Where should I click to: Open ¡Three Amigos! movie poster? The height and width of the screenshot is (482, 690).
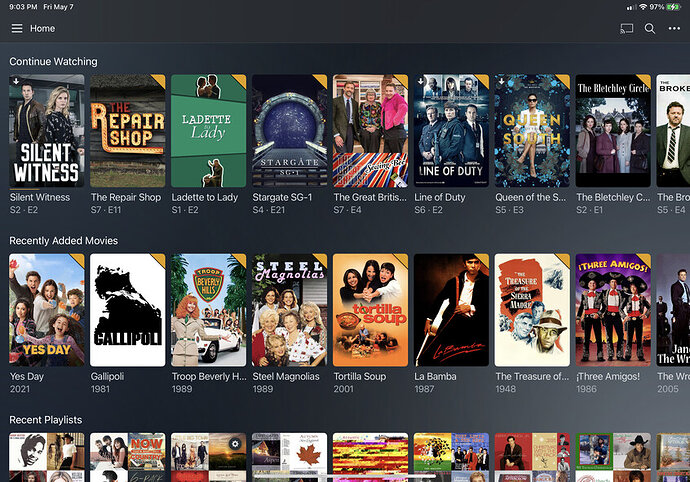point(613,310)
